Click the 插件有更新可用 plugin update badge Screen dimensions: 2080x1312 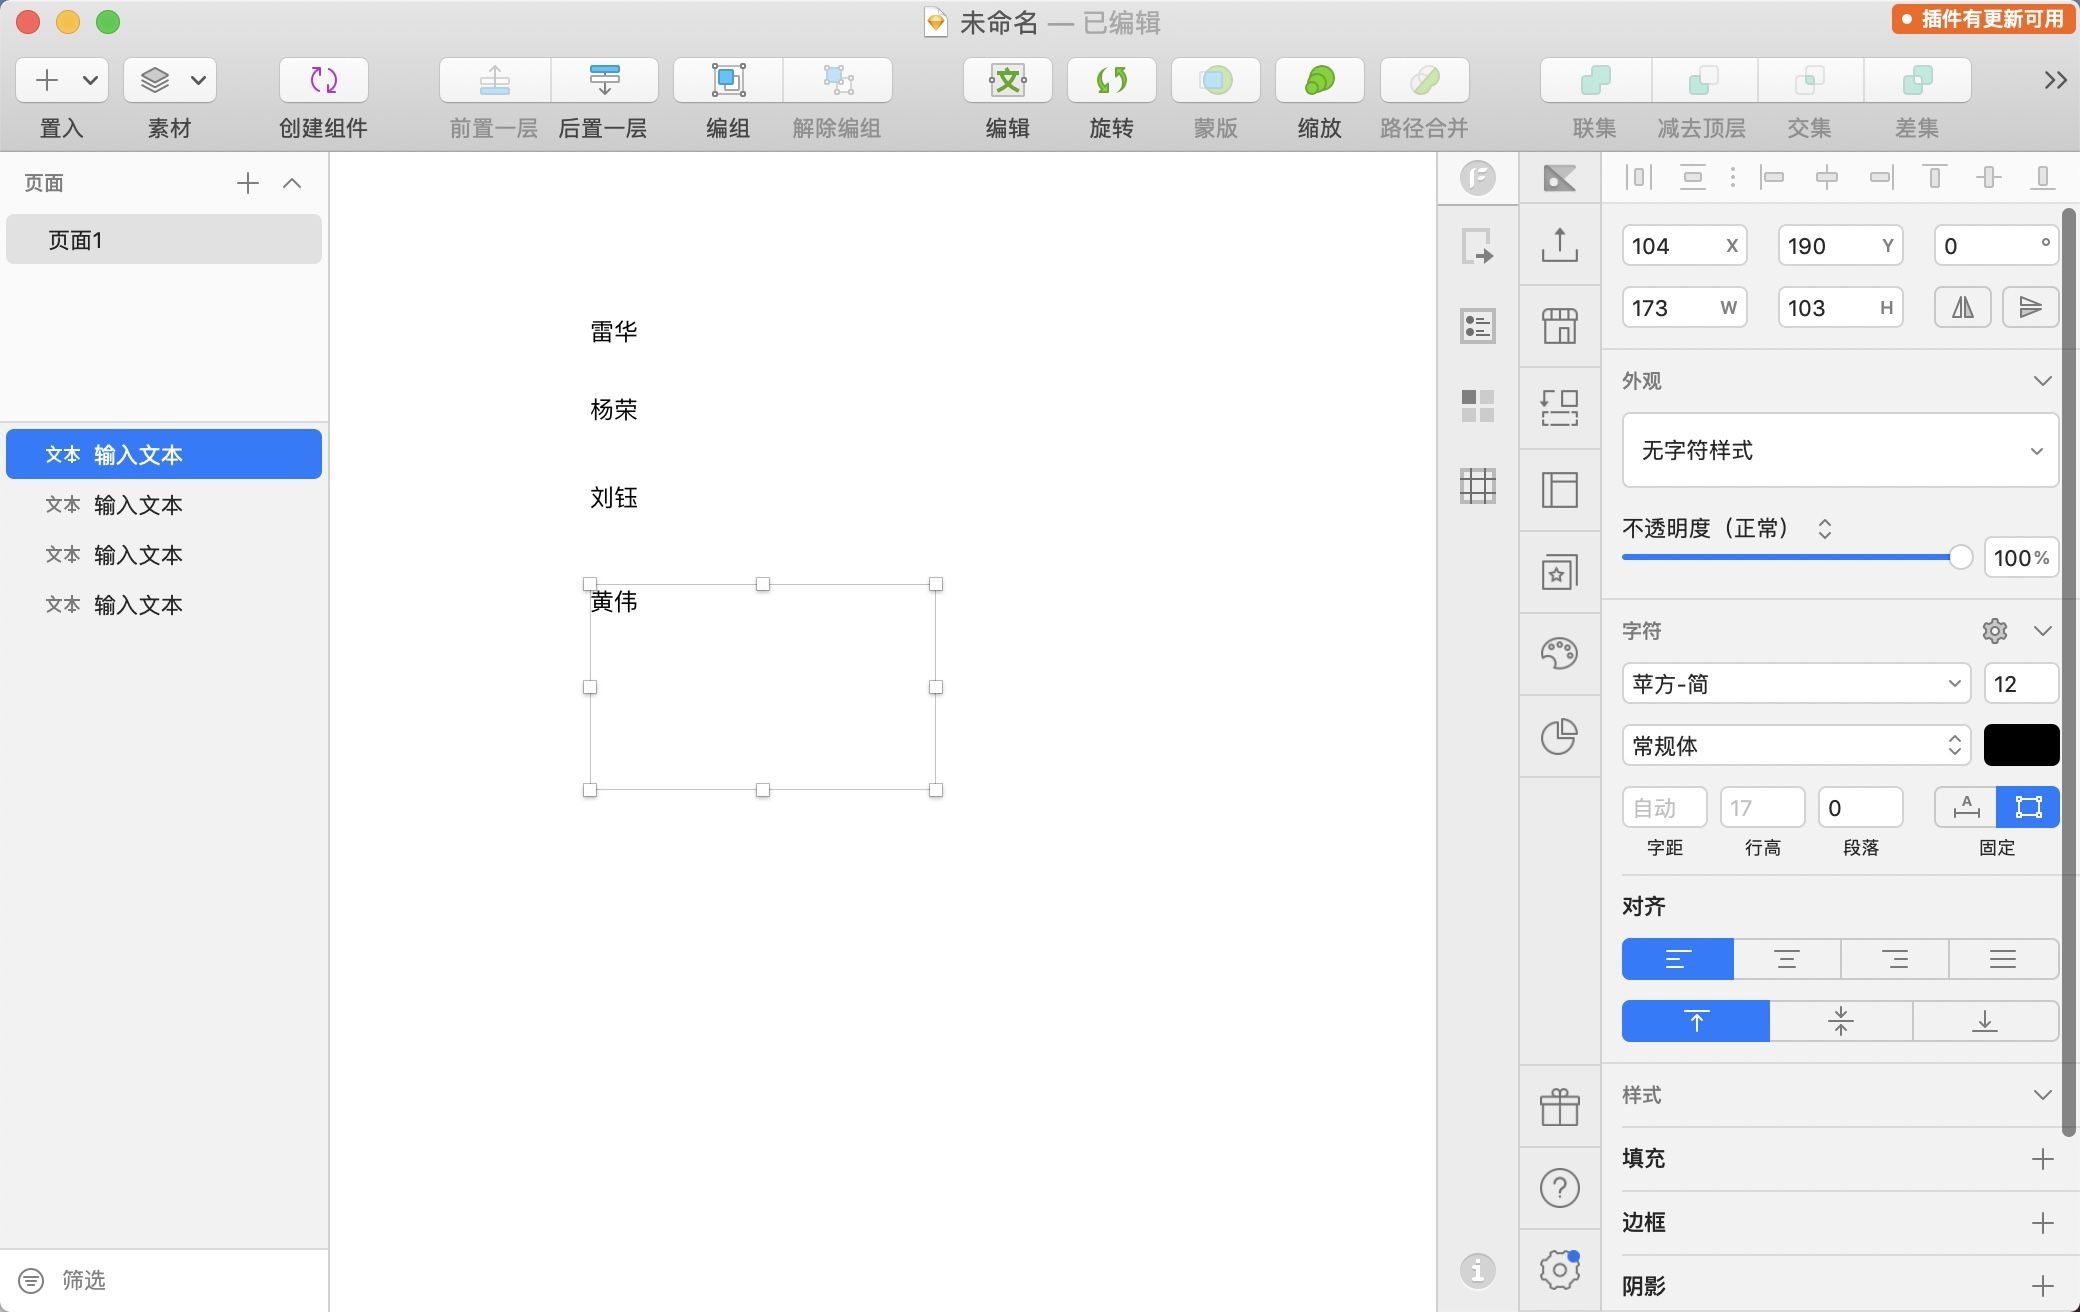[x=1983, y=19]
